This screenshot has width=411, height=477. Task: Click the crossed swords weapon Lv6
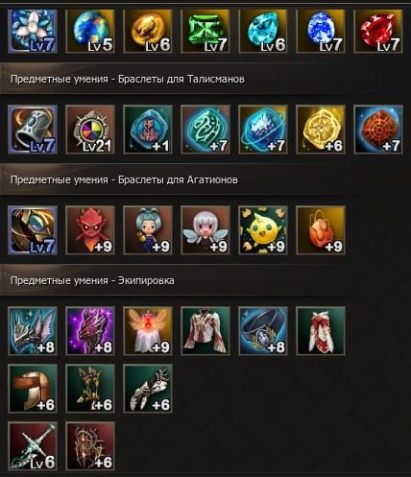tap(33, 446)
